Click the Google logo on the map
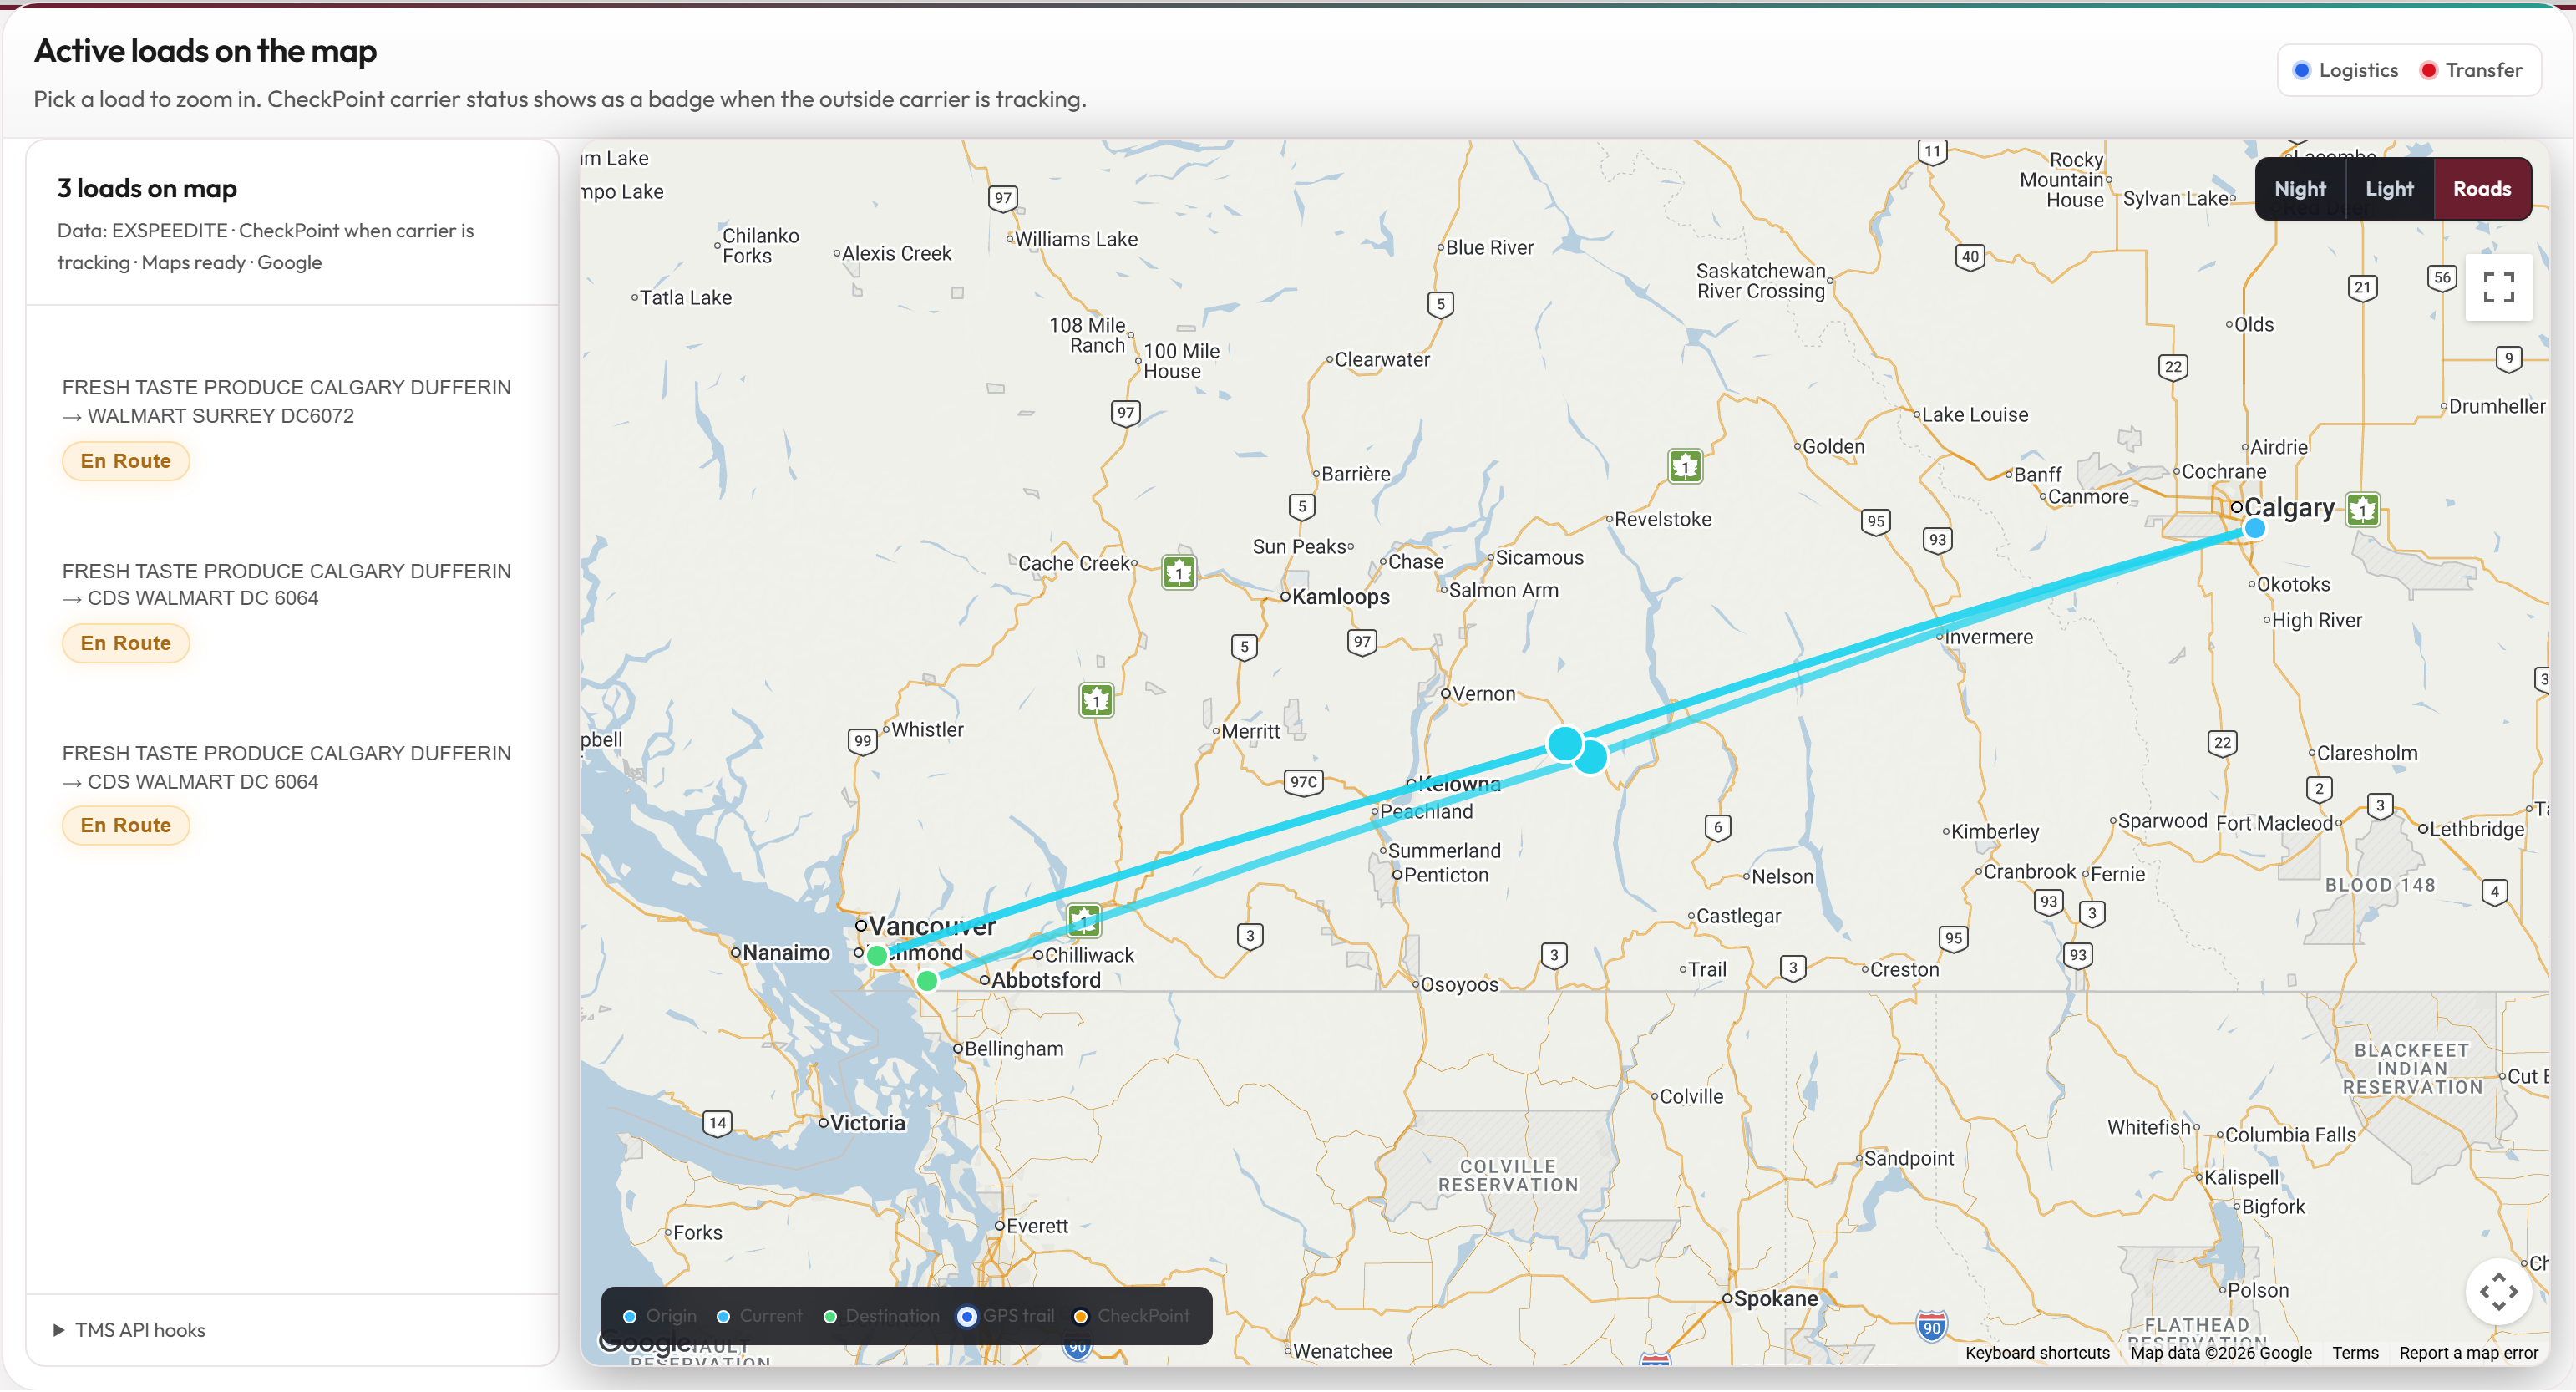 [644, 1341]
